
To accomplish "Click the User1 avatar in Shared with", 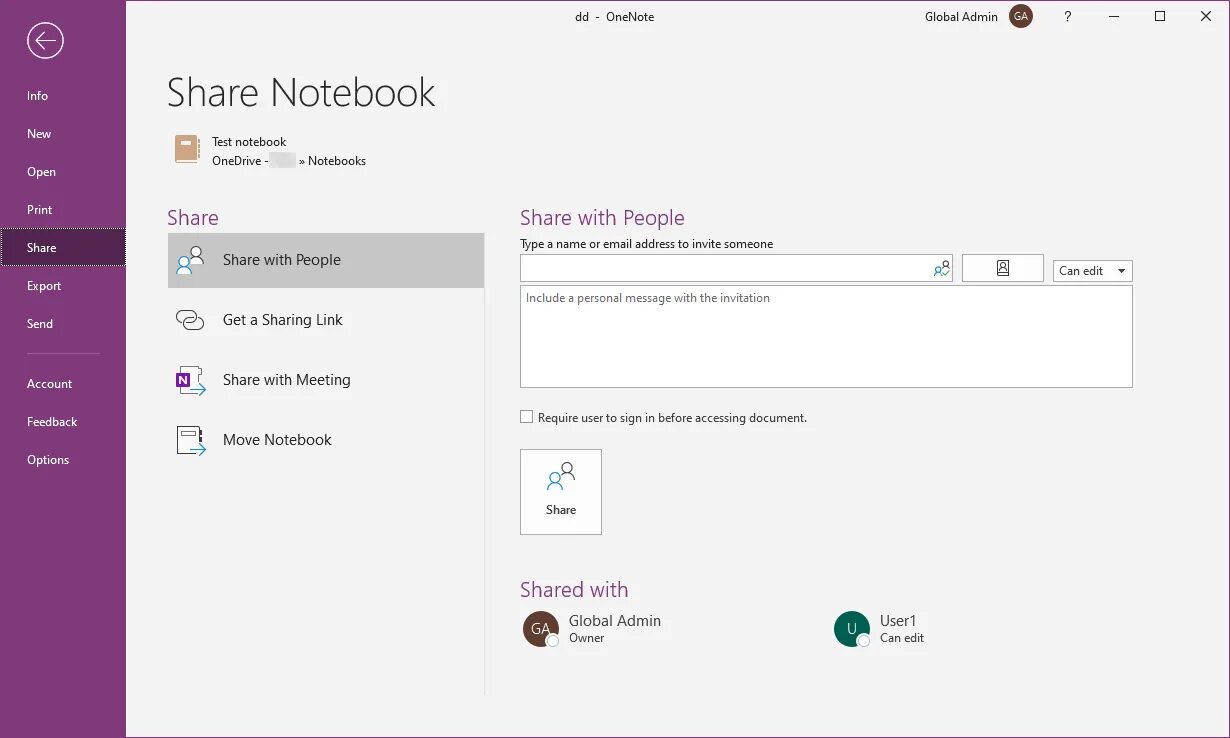I will point(852,629).
